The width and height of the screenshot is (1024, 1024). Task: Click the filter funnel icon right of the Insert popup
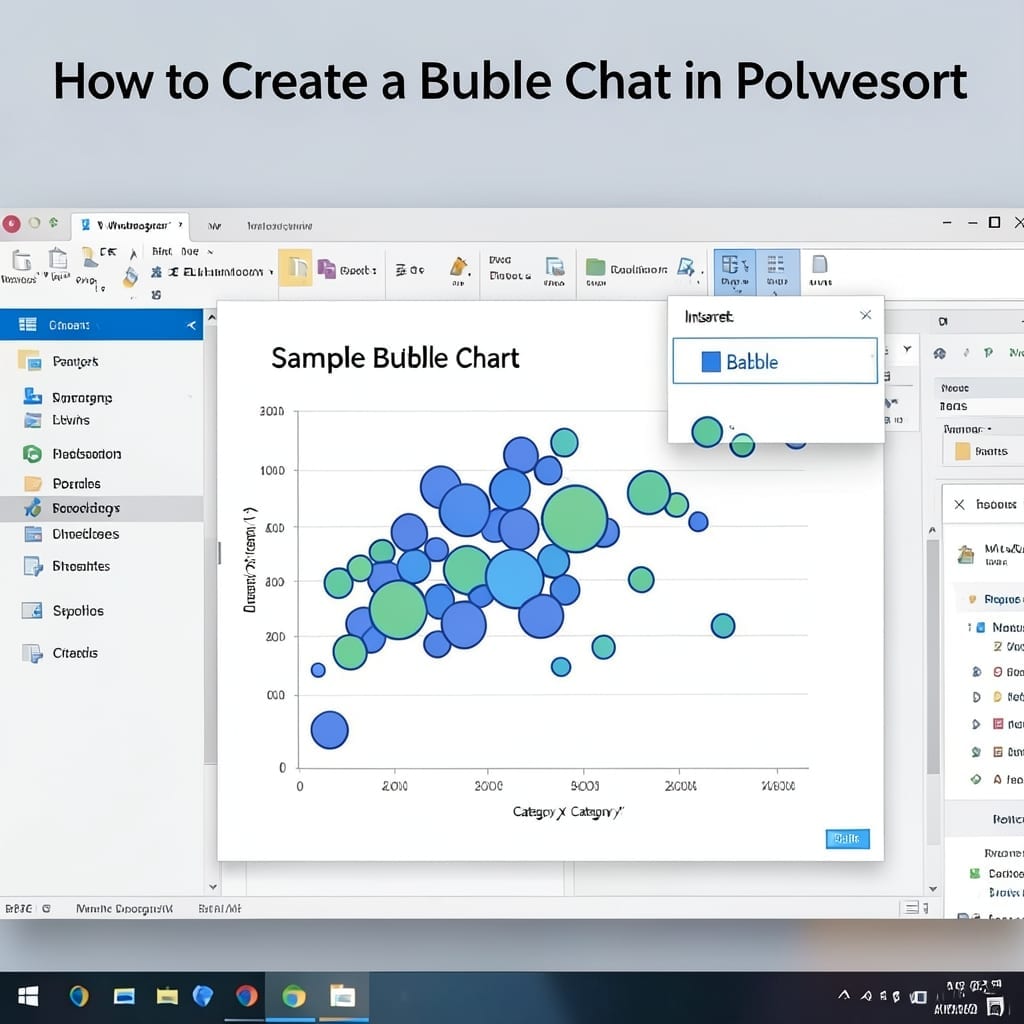pos(907,349)
